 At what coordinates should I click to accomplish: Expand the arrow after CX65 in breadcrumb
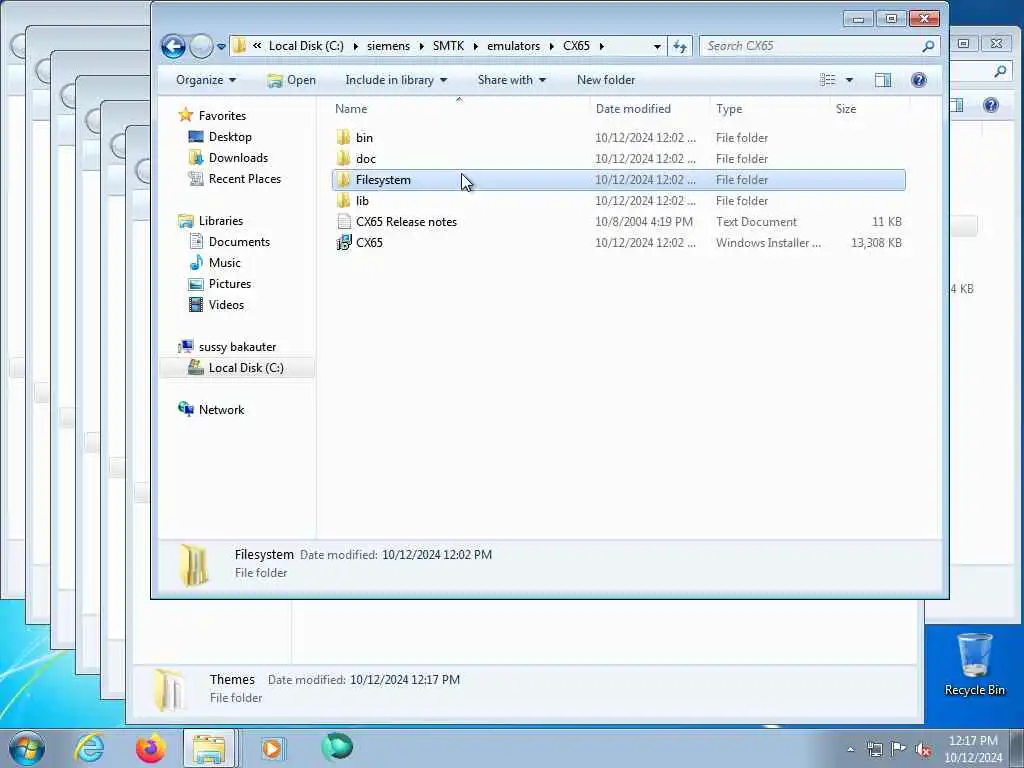601,46
